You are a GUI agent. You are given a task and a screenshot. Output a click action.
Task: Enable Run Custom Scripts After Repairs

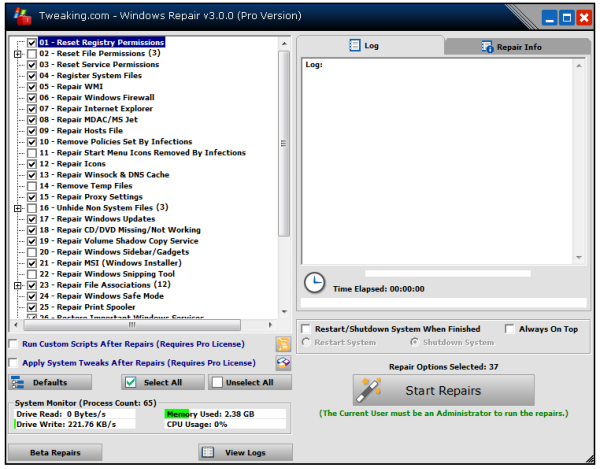pos(13,344)
